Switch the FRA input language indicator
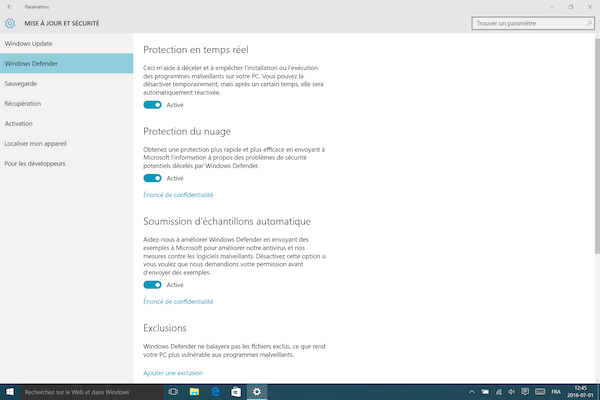The height and width of the screenshot is (400, 600). pyautogui.click(x=556, y=392)
